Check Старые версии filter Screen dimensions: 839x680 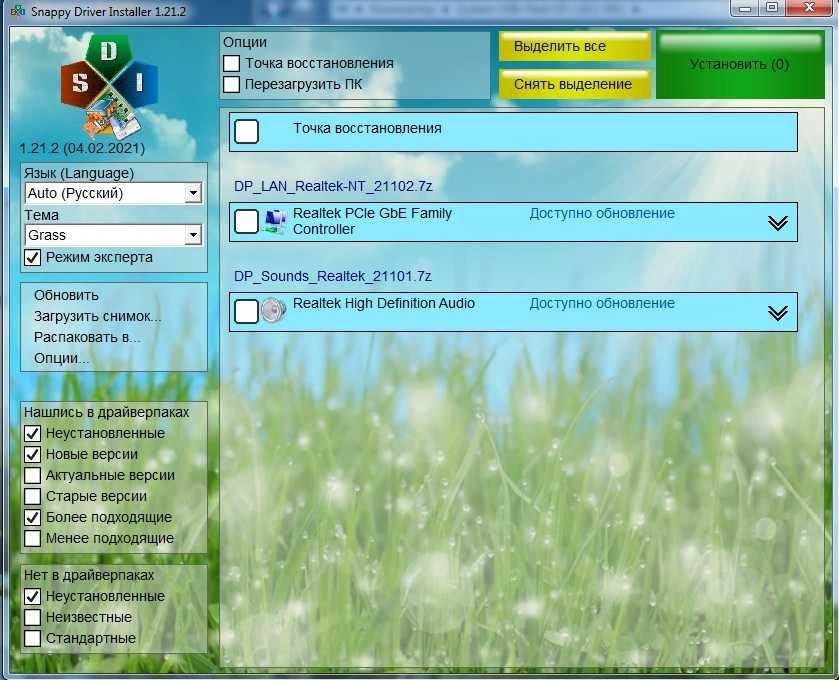pyautogui.click(x=33, y=496)
